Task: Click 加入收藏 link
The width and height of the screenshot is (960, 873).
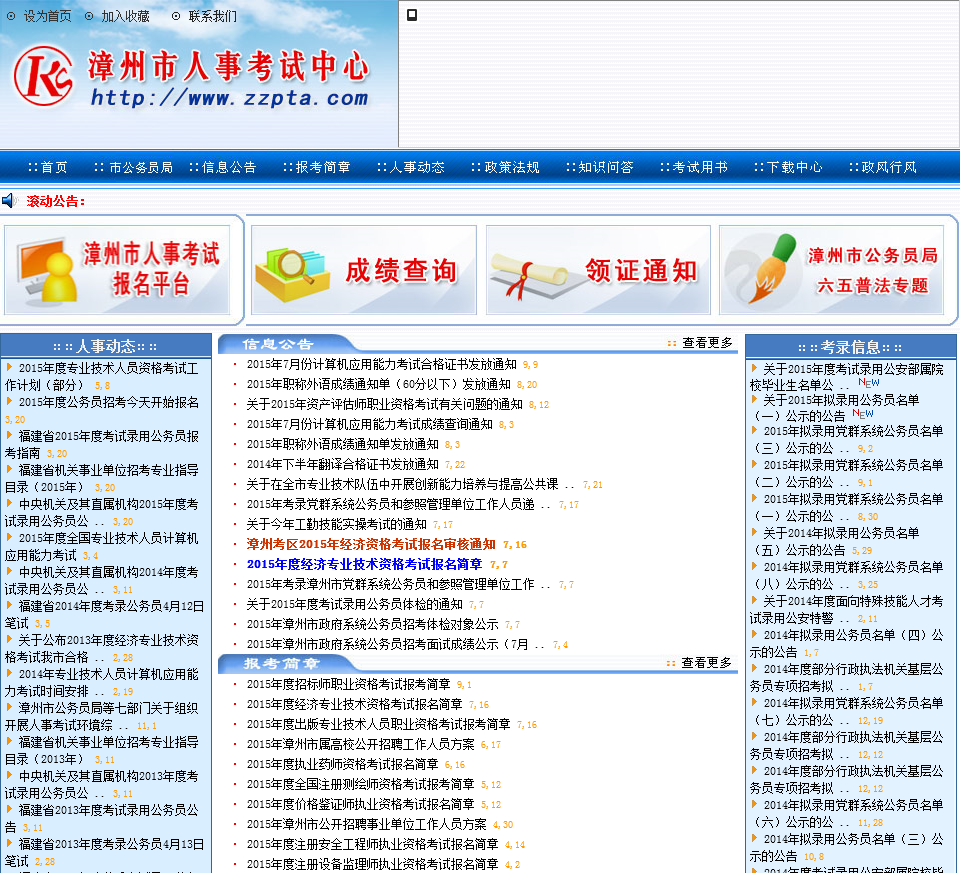Action: click(125, 17)
